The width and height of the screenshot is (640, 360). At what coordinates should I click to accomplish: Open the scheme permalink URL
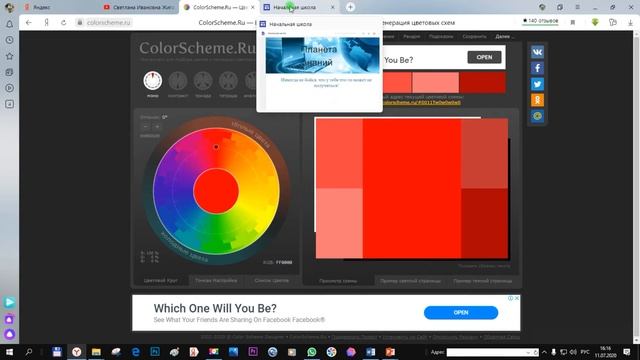[422, 102]
